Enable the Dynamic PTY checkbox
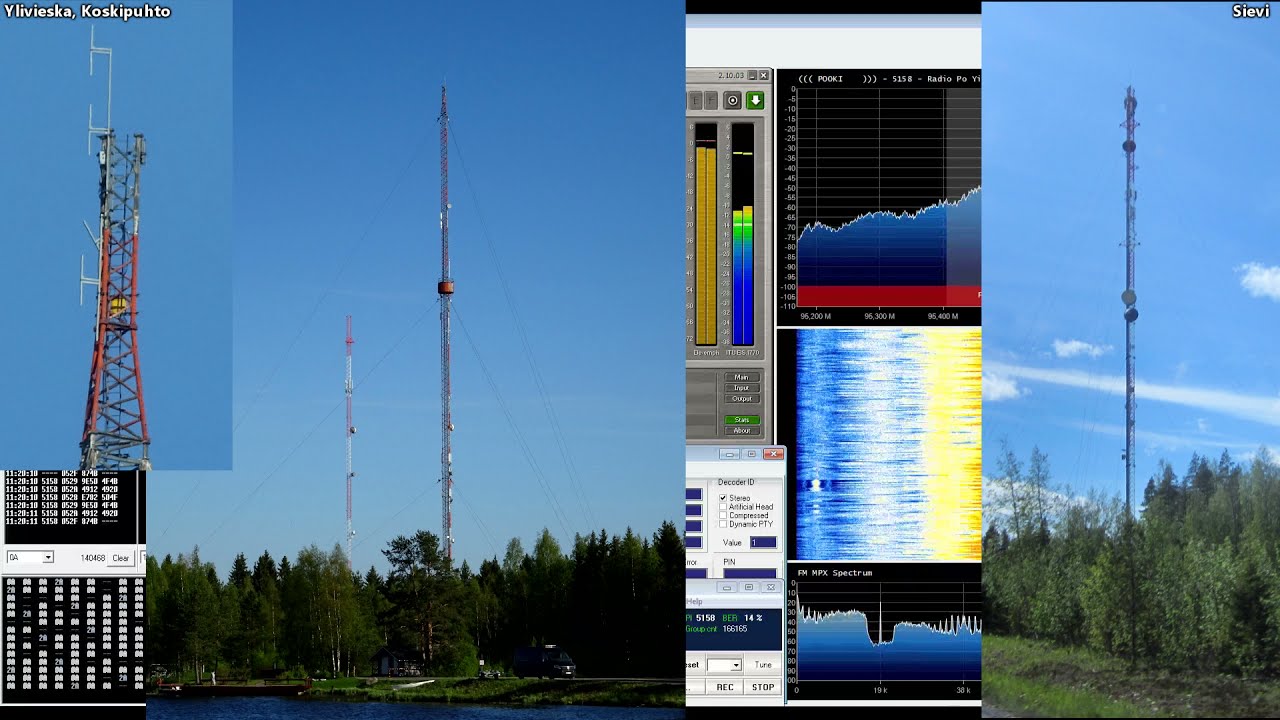Screen dimensions: 1280x720 click(x=723, y=524)
